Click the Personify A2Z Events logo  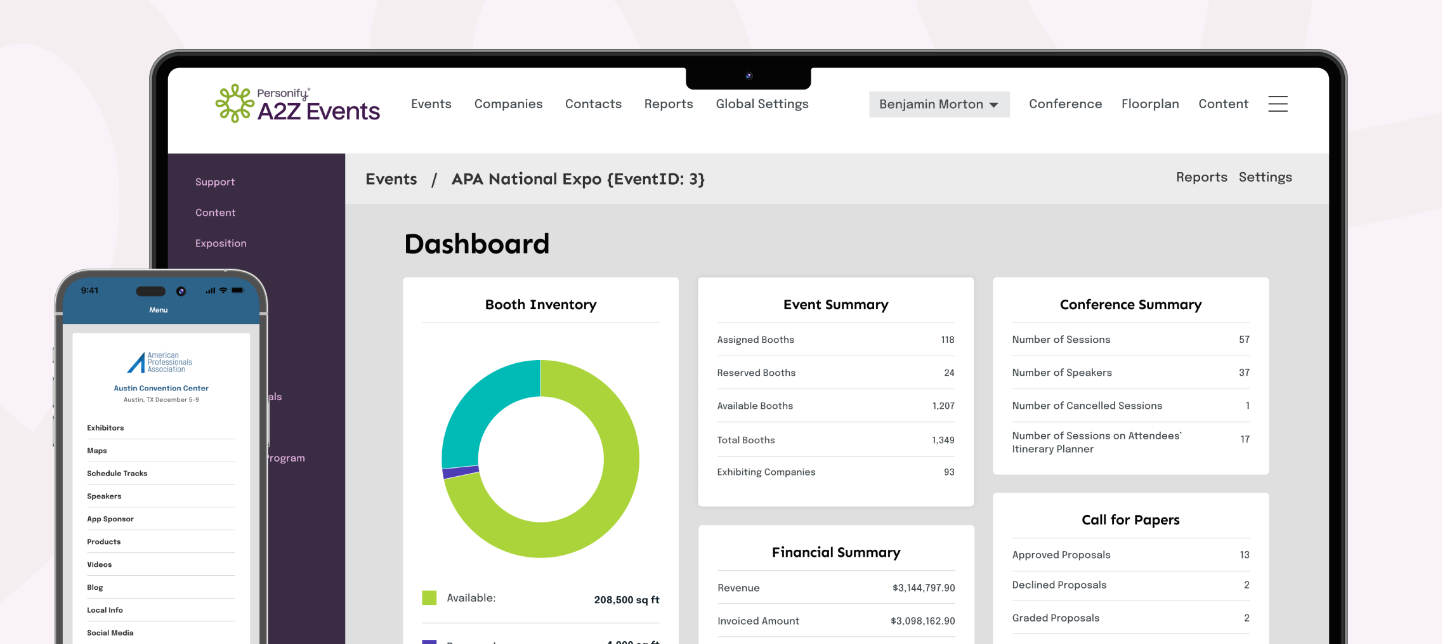click(298, 103)
